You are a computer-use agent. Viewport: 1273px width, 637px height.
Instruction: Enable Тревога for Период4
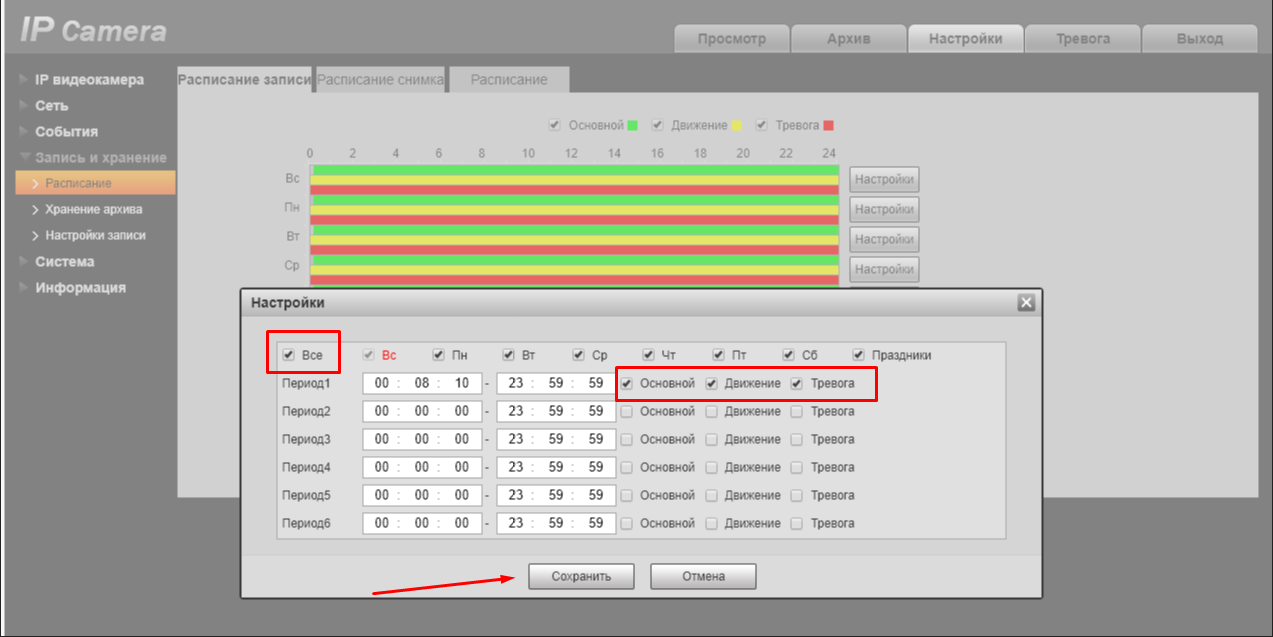click(x=796, y=467)
